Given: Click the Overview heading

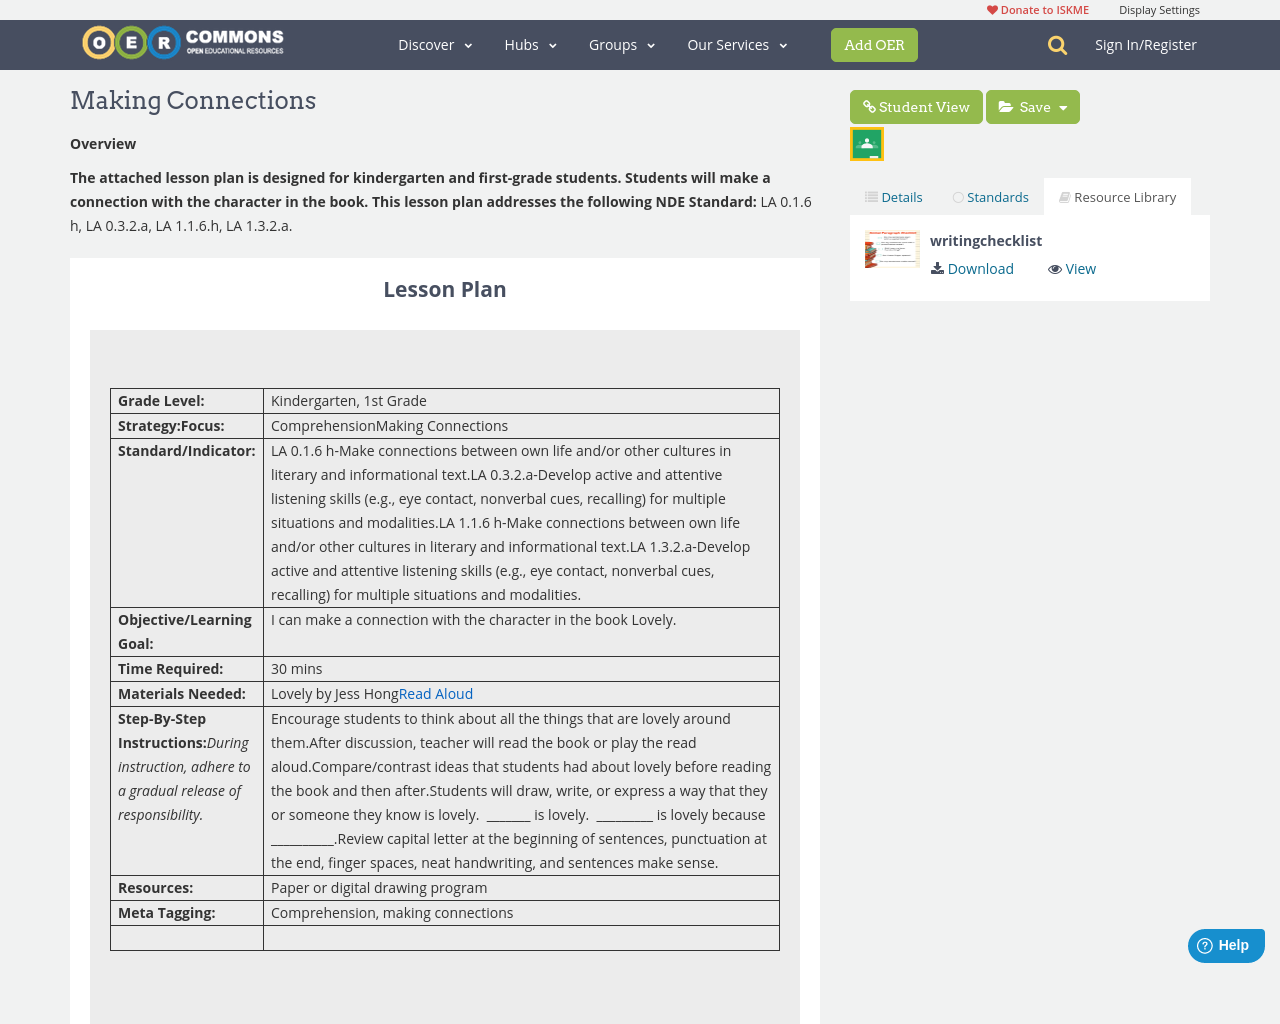Looking at the screenshot, I should (103, 144).
